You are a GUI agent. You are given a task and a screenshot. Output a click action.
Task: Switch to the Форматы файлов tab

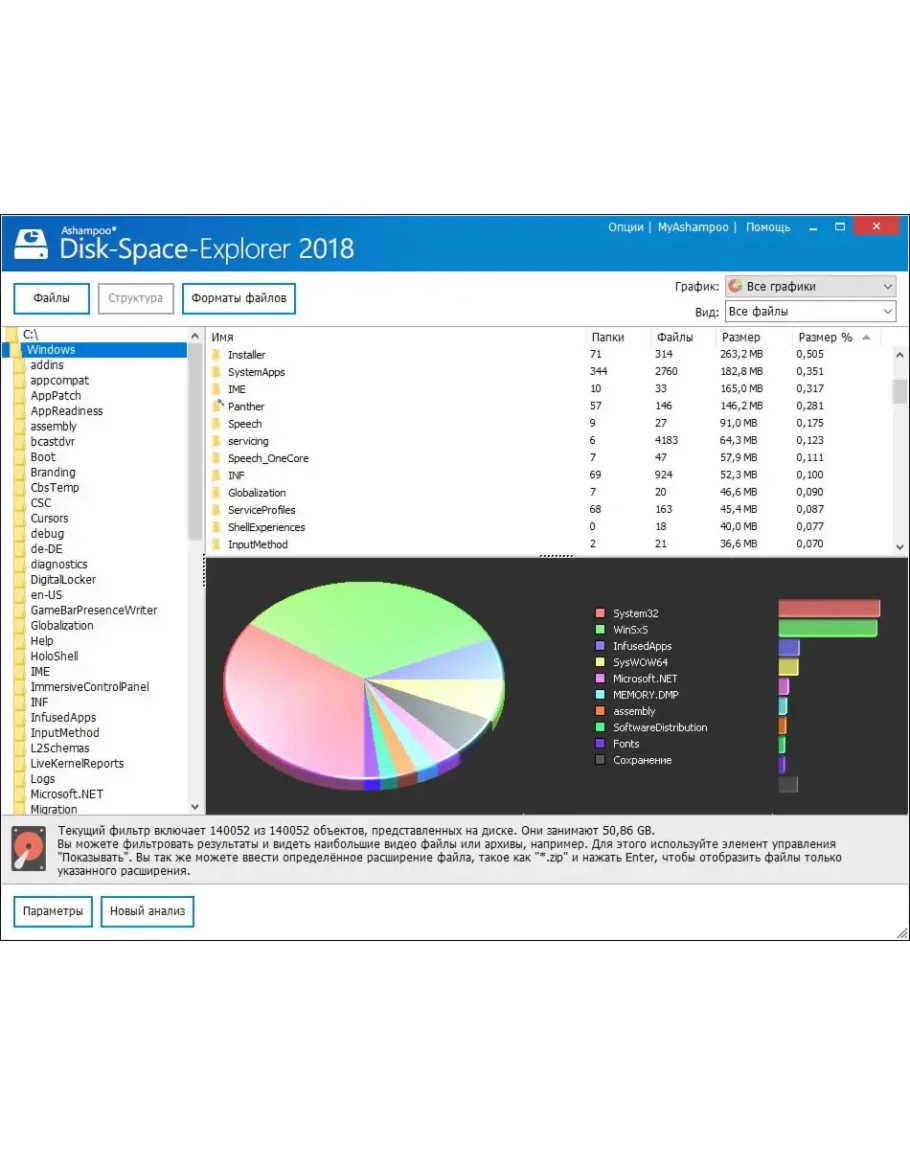tap(239, 298)
